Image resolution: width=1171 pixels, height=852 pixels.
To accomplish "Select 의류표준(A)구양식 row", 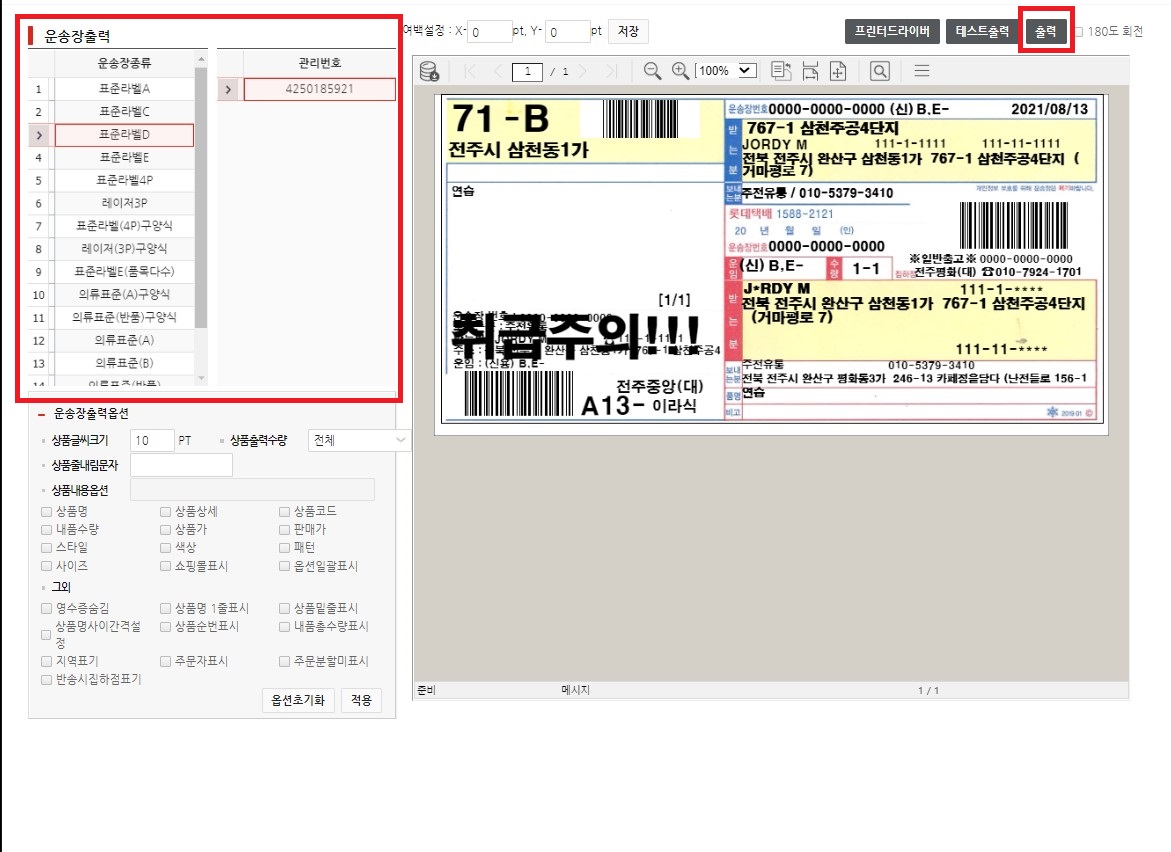I will click(124, 295).
